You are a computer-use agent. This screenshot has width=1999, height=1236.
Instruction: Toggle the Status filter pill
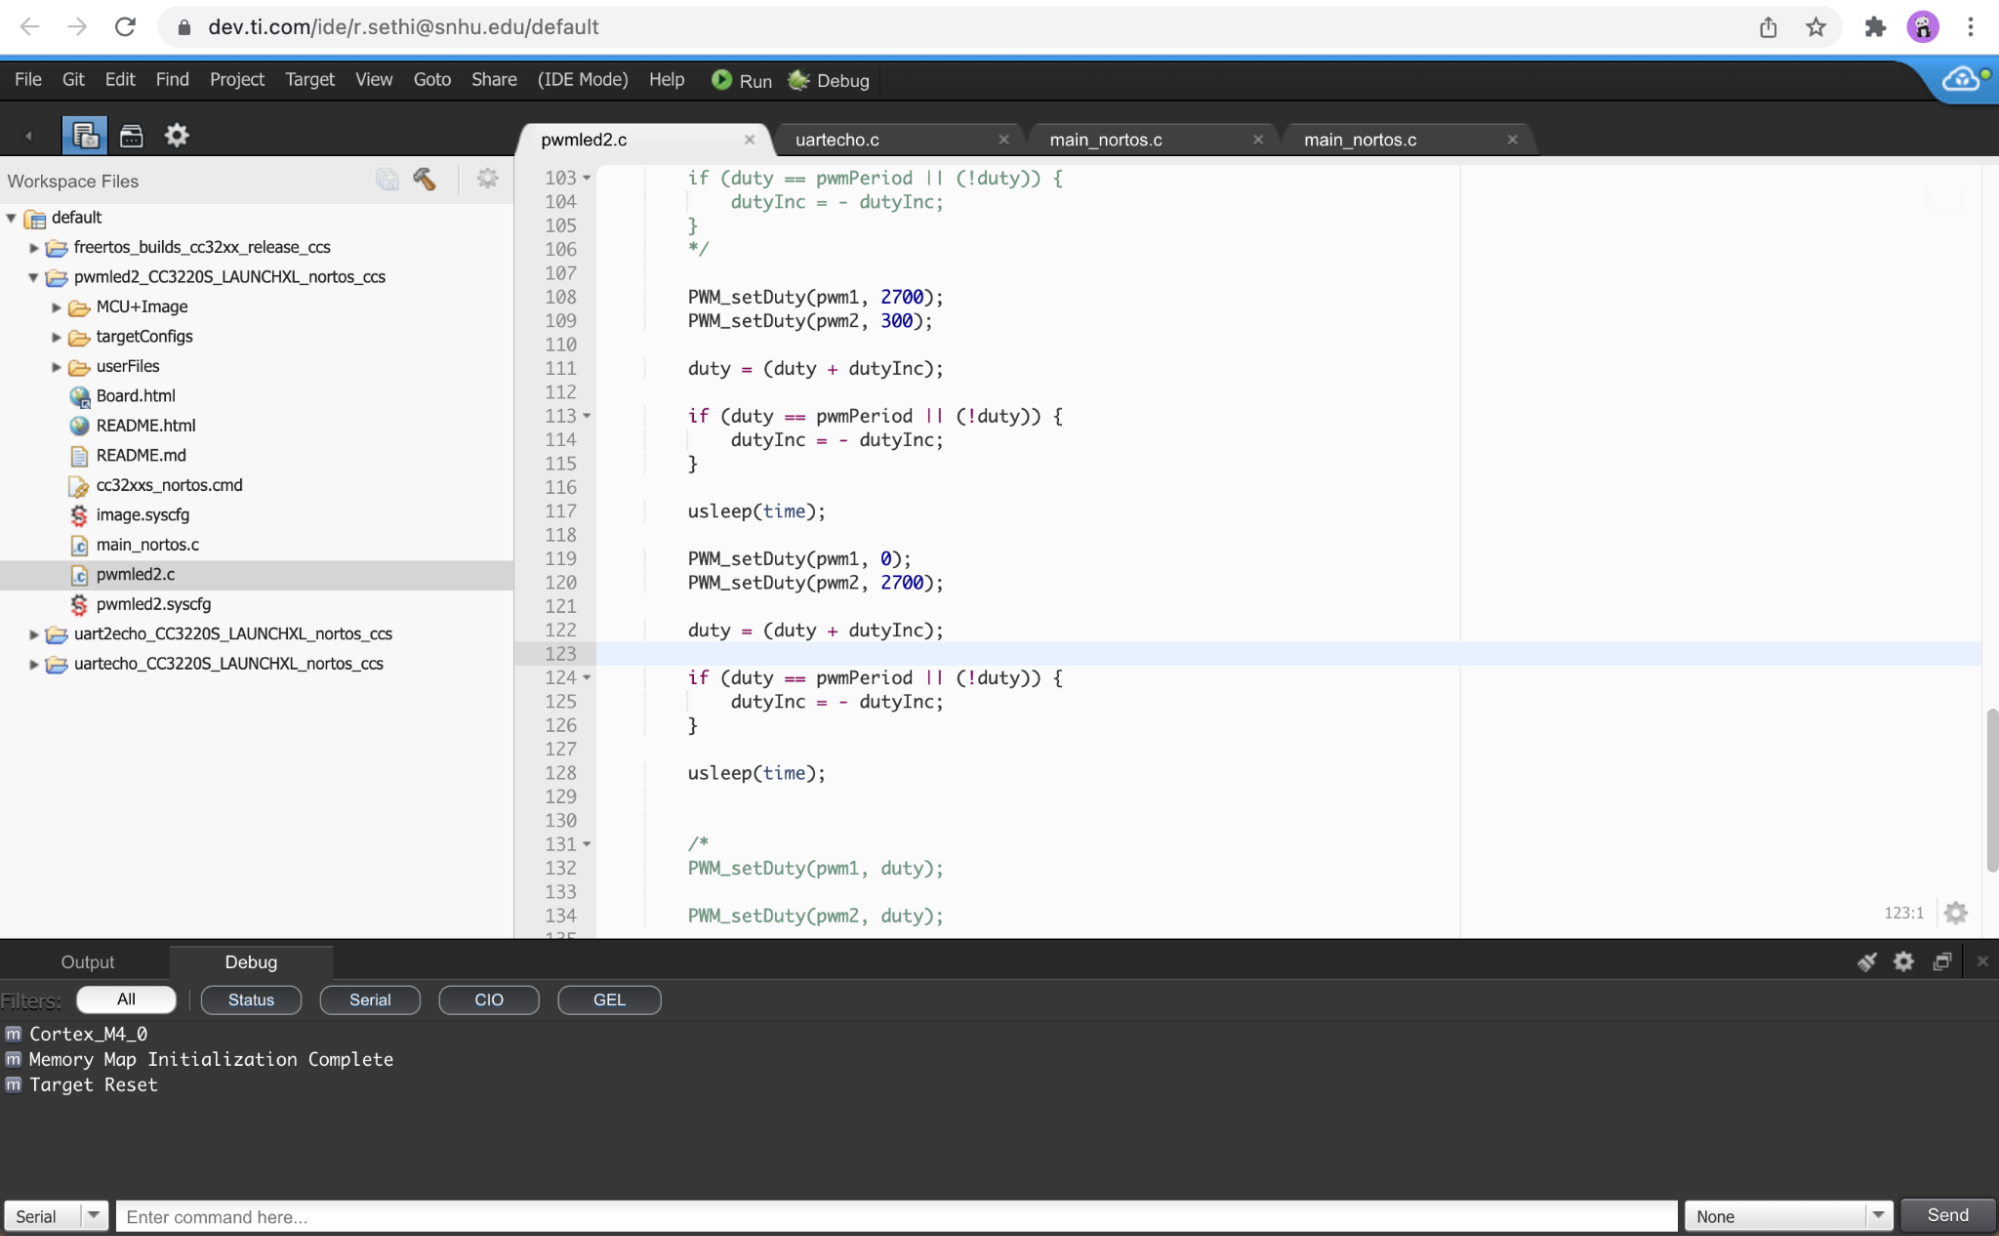pos(250,999)
